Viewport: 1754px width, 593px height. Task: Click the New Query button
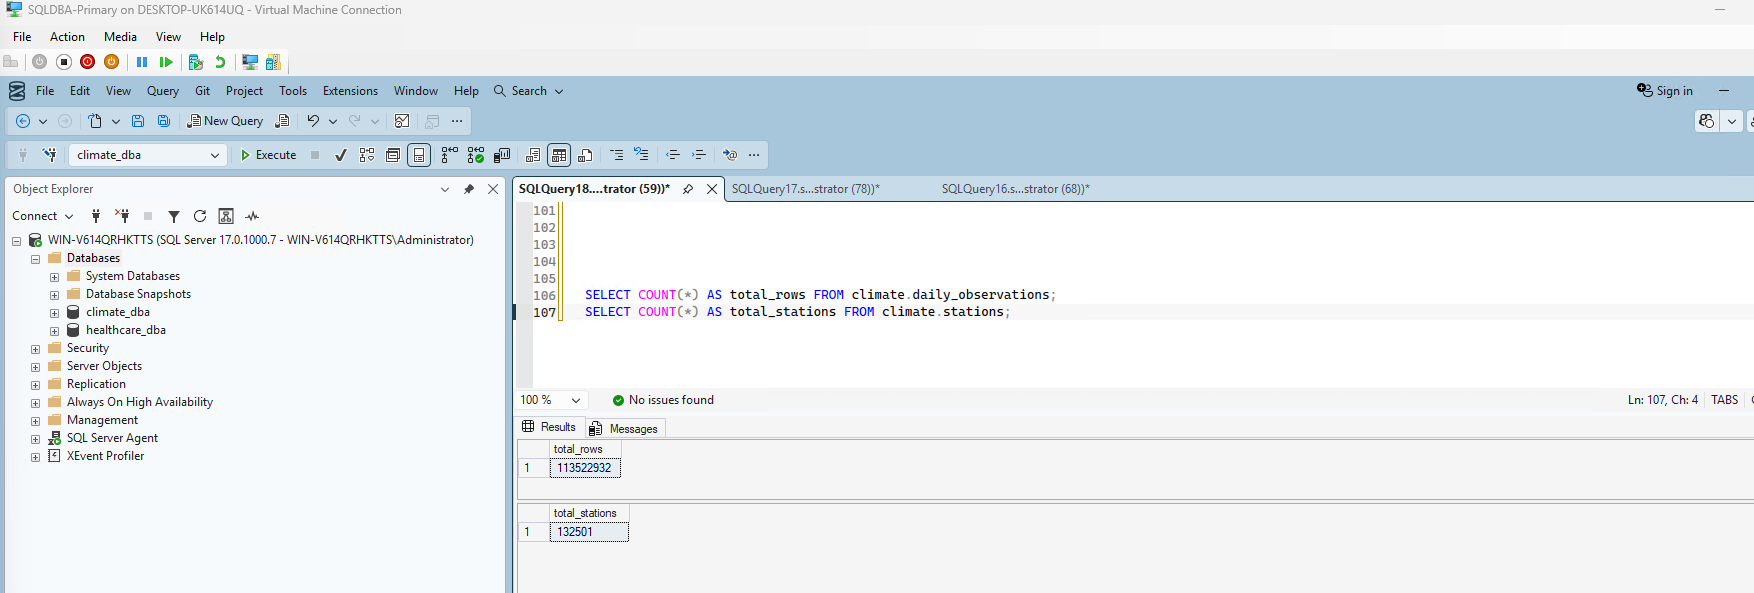click(225, 121)
